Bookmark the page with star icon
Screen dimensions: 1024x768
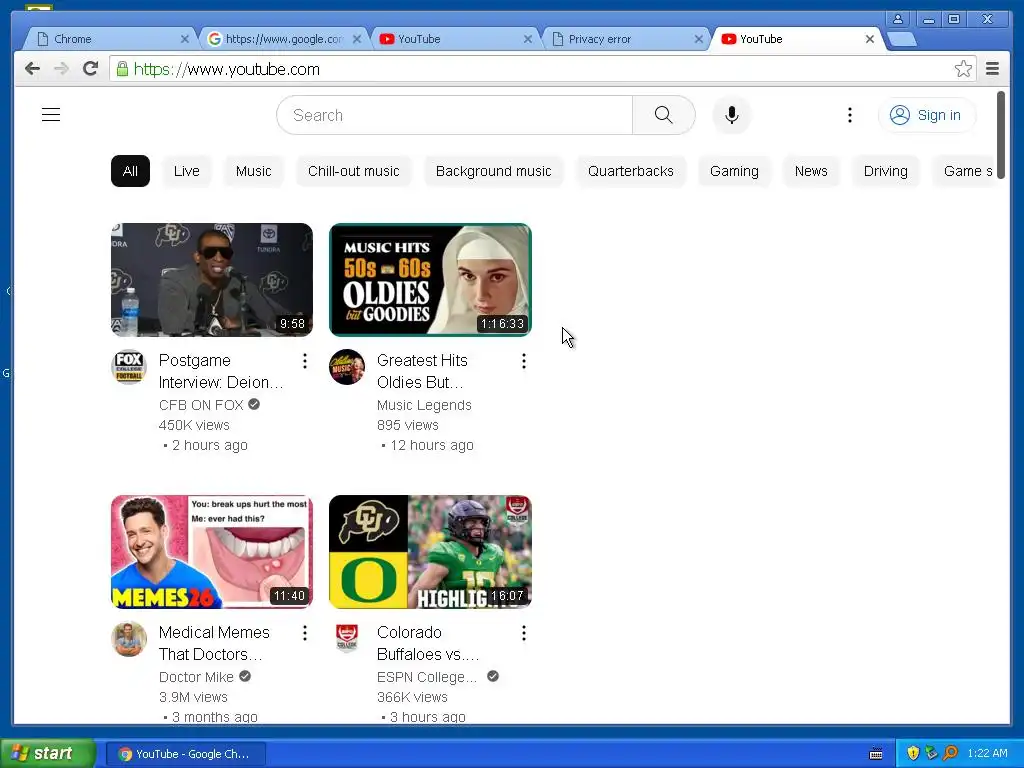tap(963, 69)
